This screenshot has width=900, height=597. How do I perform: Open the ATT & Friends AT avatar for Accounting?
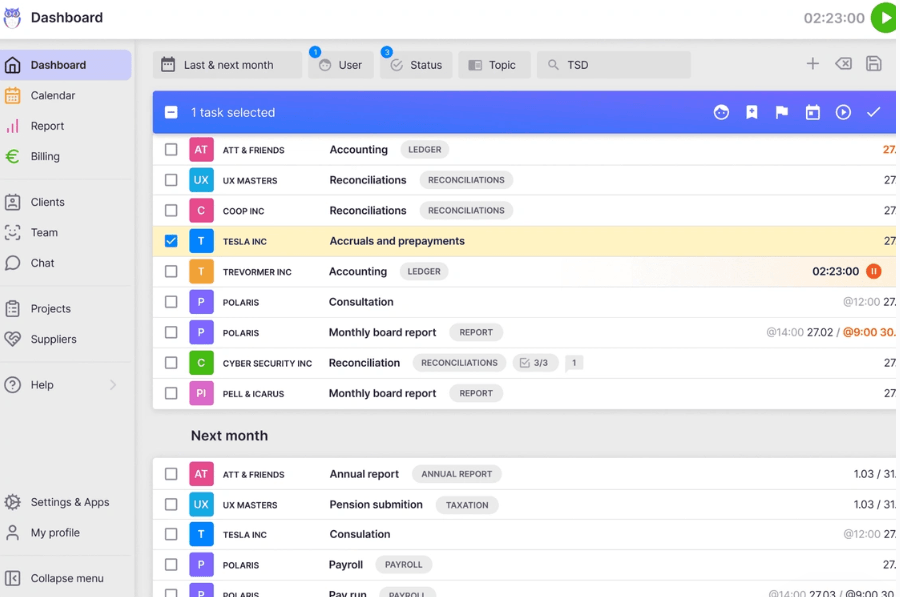click(201, 150)
